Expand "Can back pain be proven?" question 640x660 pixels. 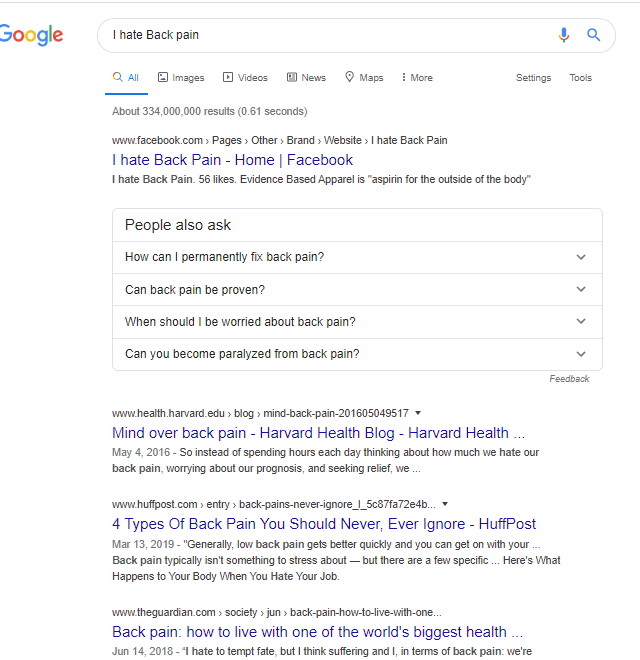(x=357, y=290)
